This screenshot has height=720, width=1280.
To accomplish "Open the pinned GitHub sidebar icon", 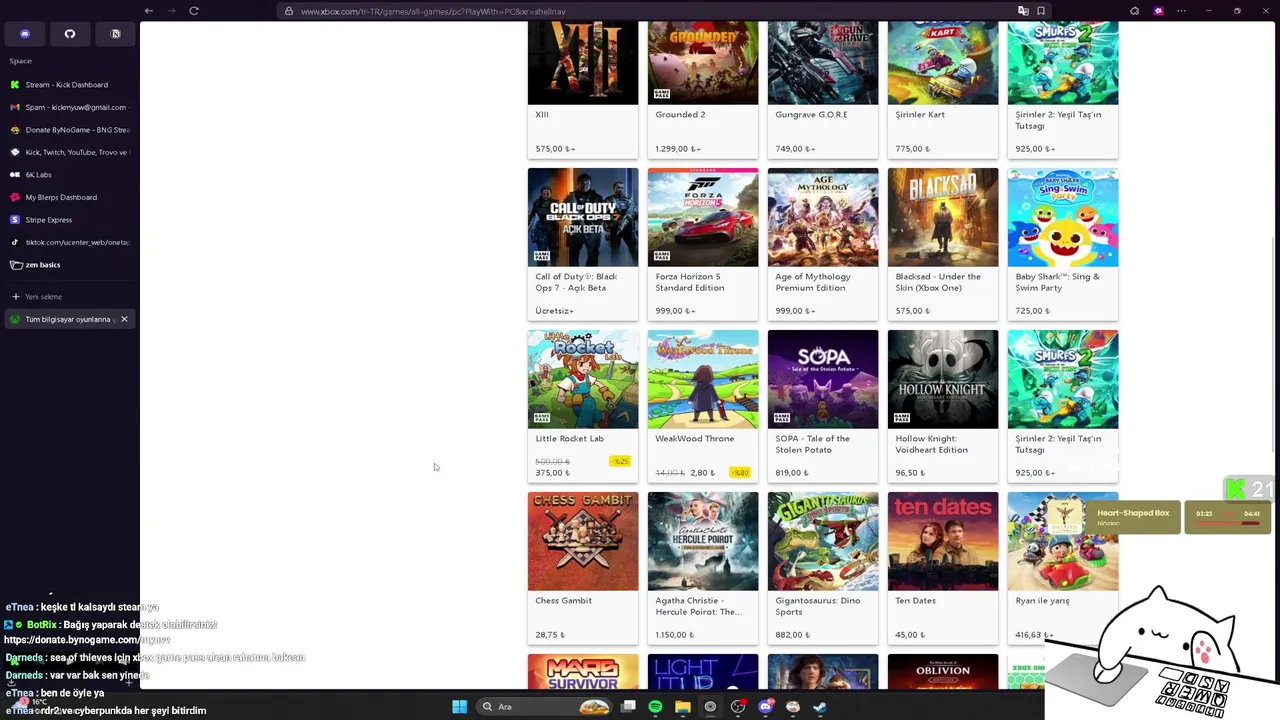I will pos(70,34).
